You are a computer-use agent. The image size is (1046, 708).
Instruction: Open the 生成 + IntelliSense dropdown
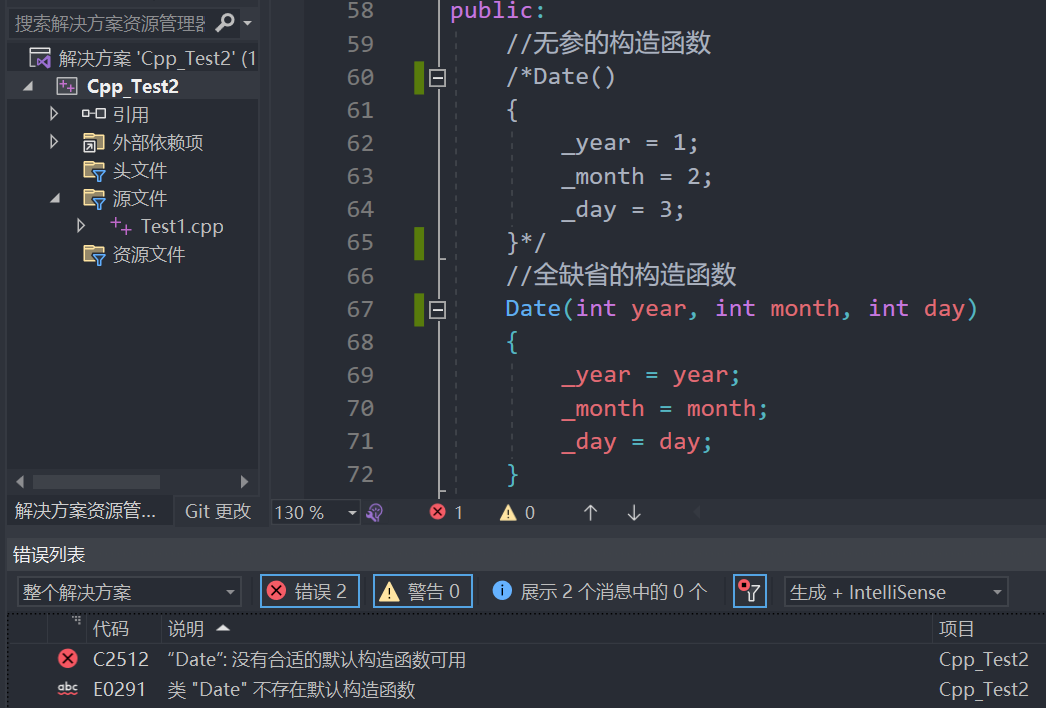point(895,592)
